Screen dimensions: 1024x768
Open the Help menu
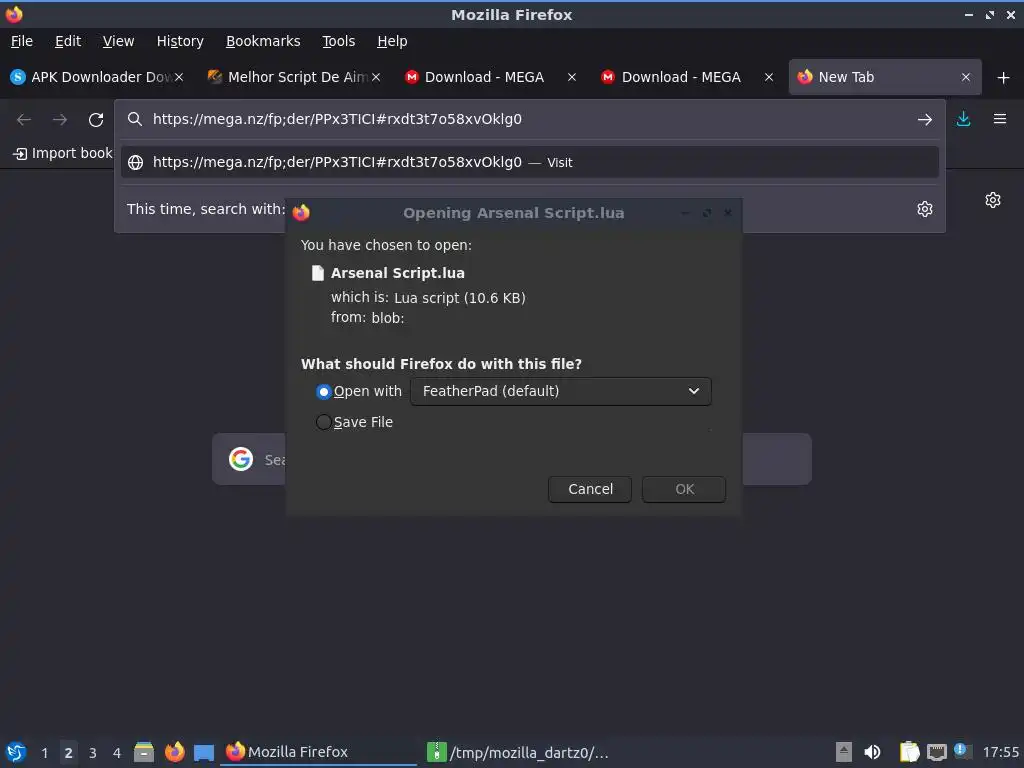[392, 41]
